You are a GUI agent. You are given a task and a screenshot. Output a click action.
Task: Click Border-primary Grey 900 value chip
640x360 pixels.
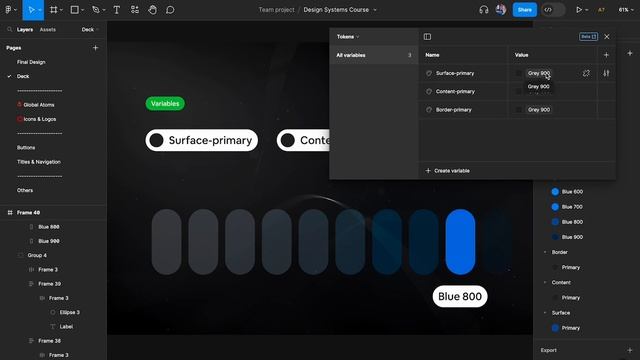pos(539,110)
